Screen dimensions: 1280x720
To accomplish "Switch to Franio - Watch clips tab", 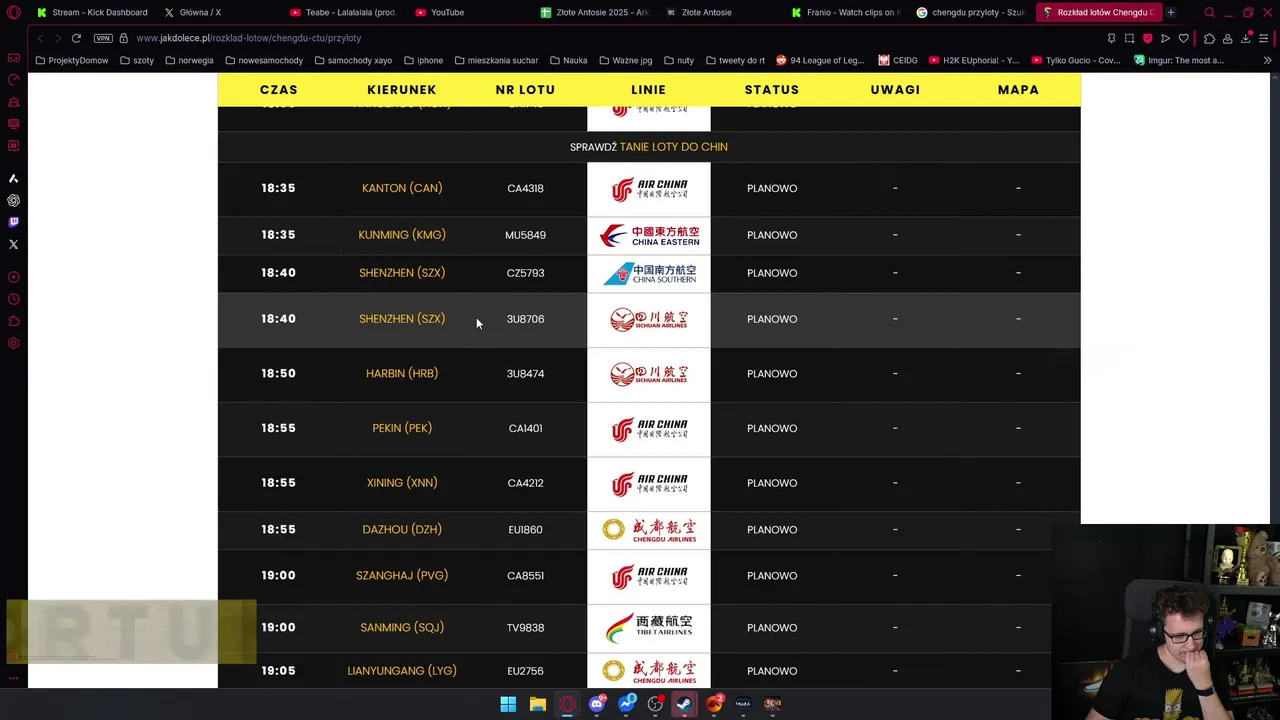I will point(845,12).
